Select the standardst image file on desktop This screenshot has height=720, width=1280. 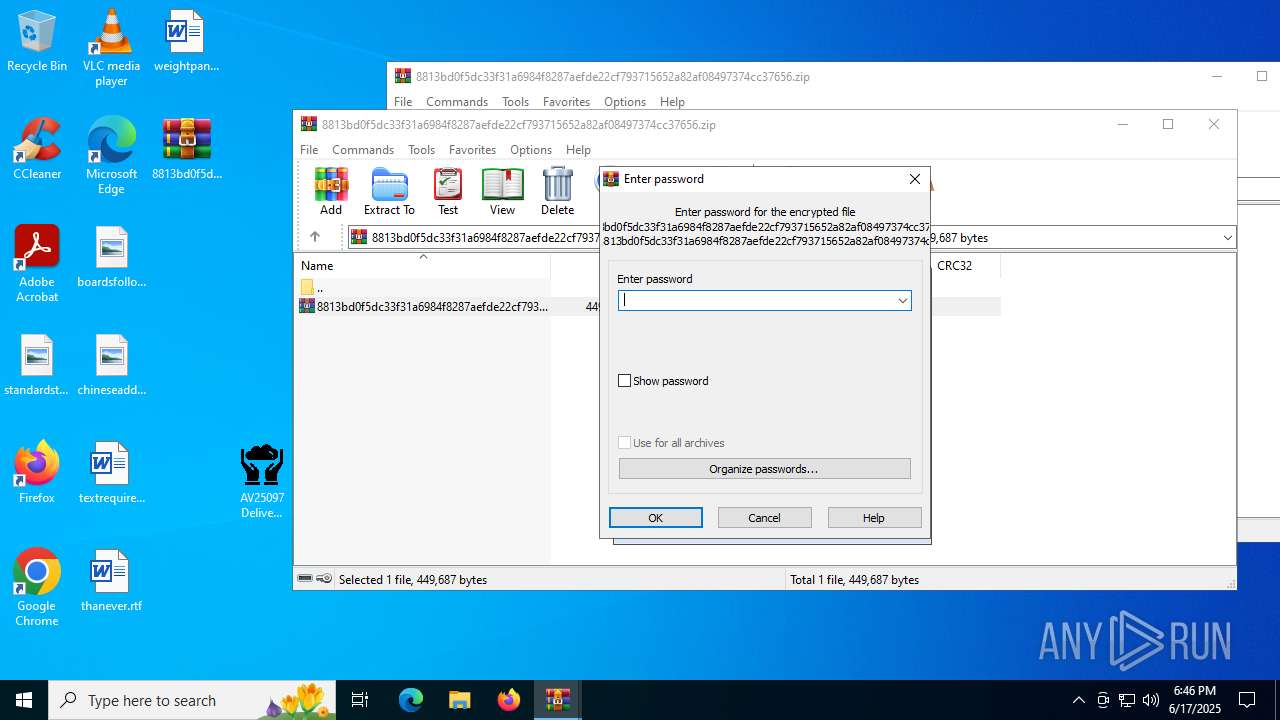coord(37,365)
